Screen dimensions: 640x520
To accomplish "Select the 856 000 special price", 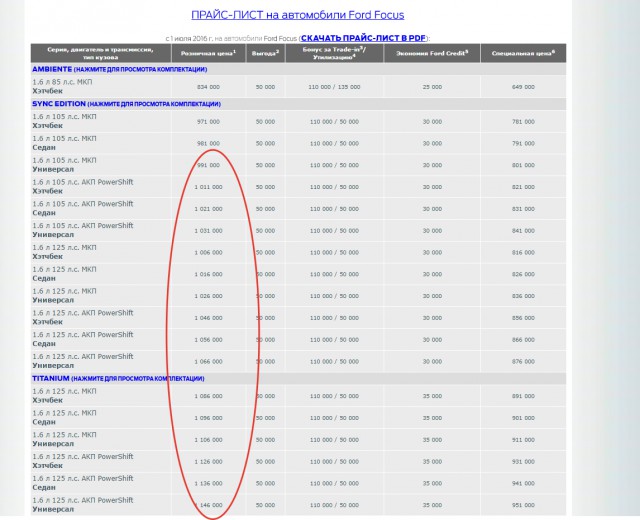I will (x=523, y=318).
